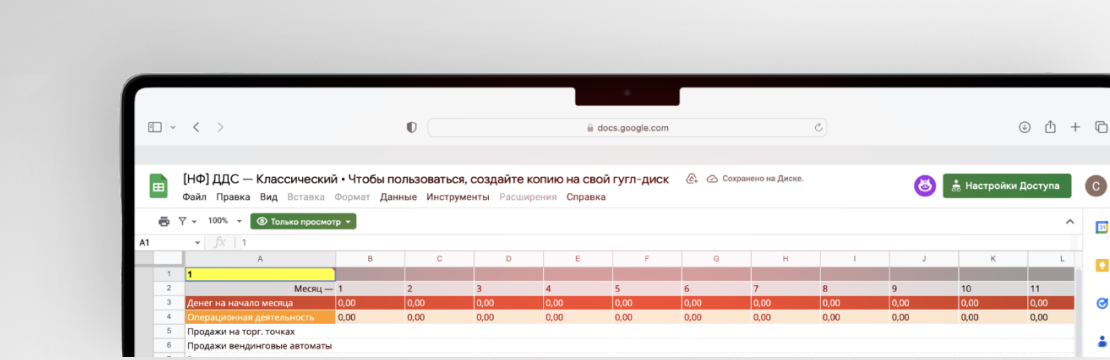1110x360 pixels.
Task: Open Google Tasks in the side panel
Action: coord(1102,303)
